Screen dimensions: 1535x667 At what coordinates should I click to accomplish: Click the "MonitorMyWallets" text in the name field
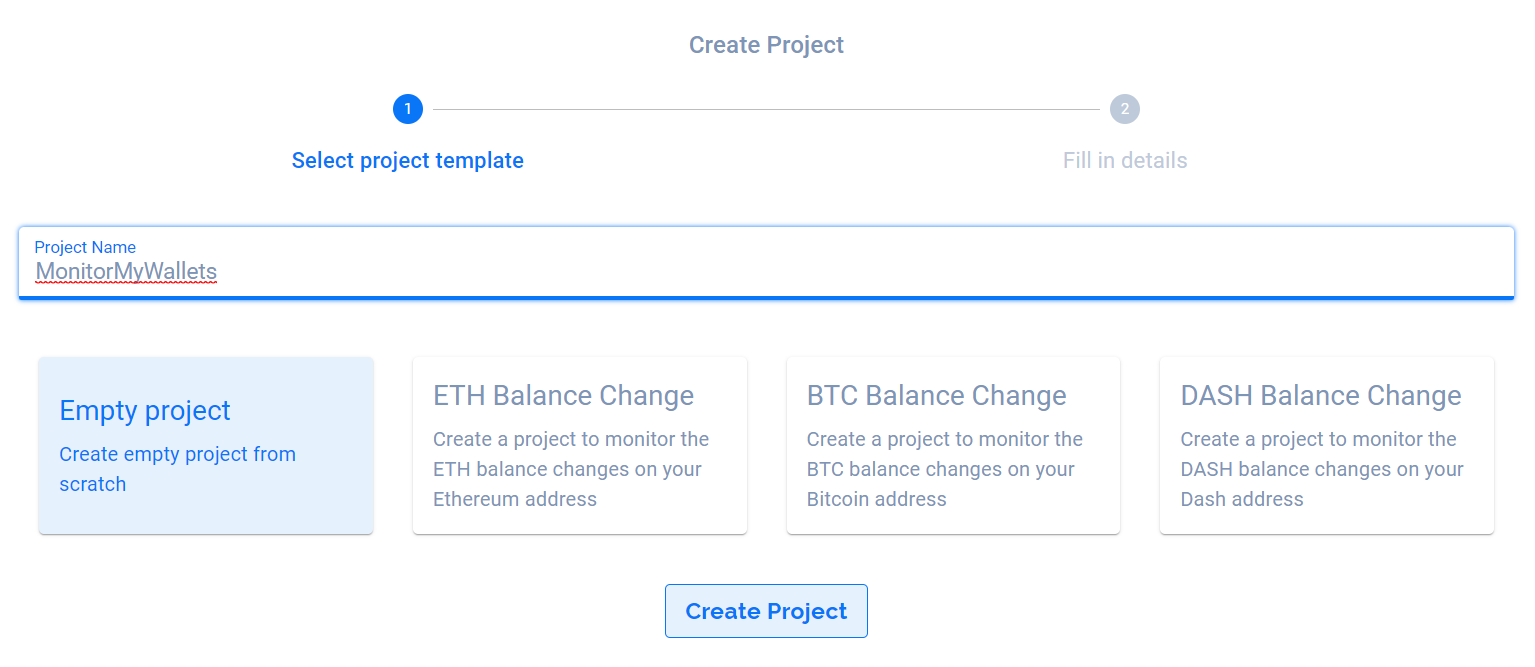[126, 271]
